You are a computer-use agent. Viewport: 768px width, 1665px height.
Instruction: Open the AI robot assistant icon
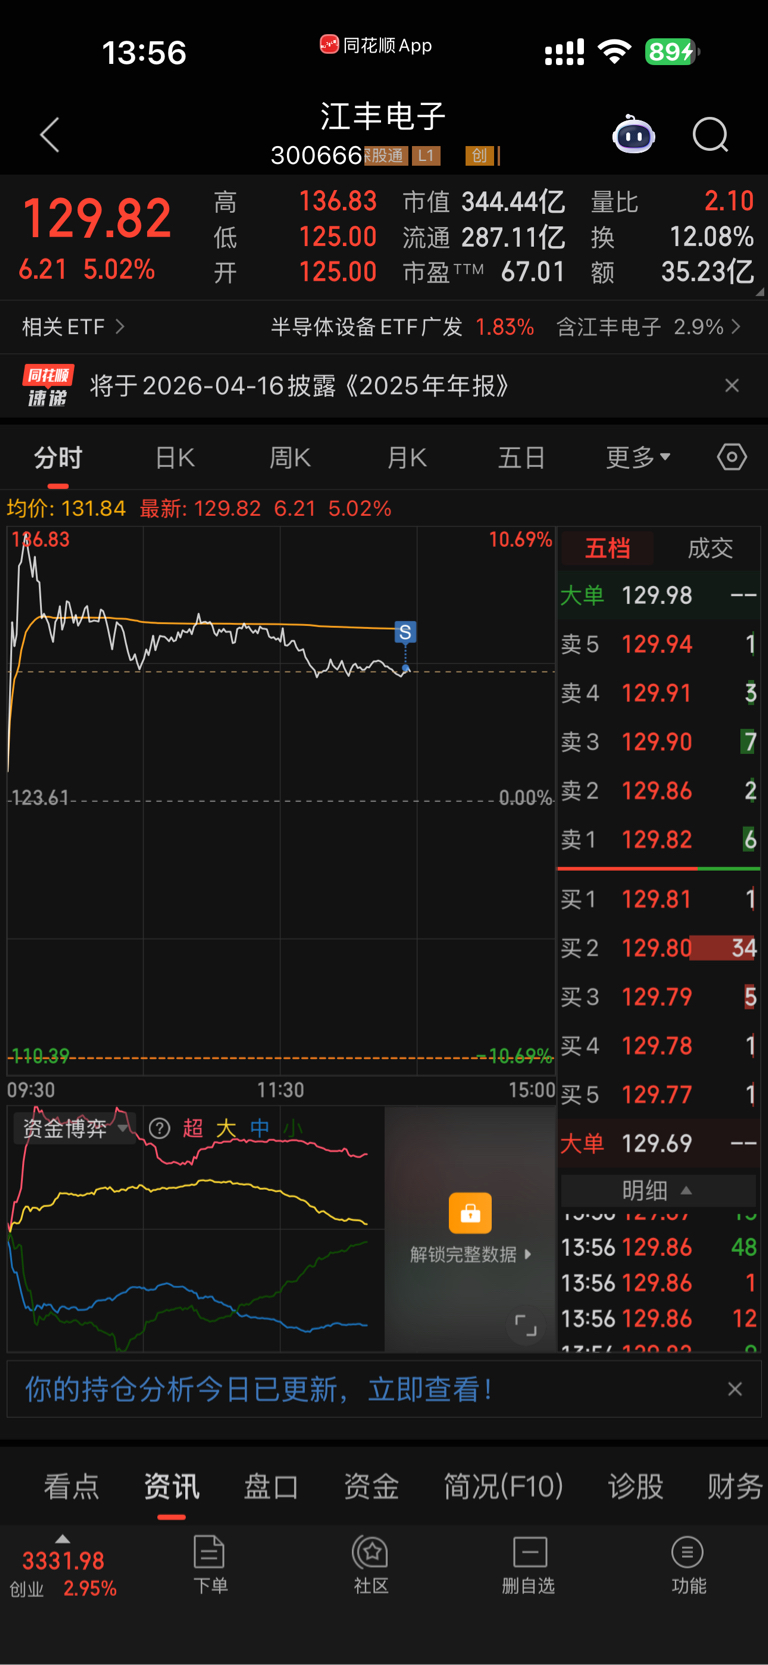click(633, 134)
